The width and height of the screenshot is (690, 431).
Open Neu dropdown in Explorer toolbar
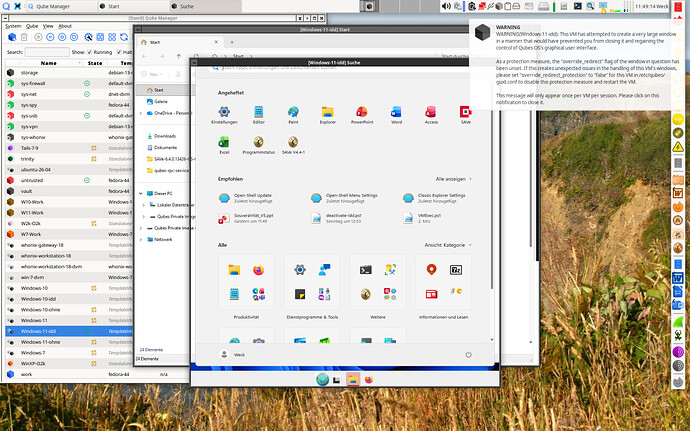(x=153, y=74)
